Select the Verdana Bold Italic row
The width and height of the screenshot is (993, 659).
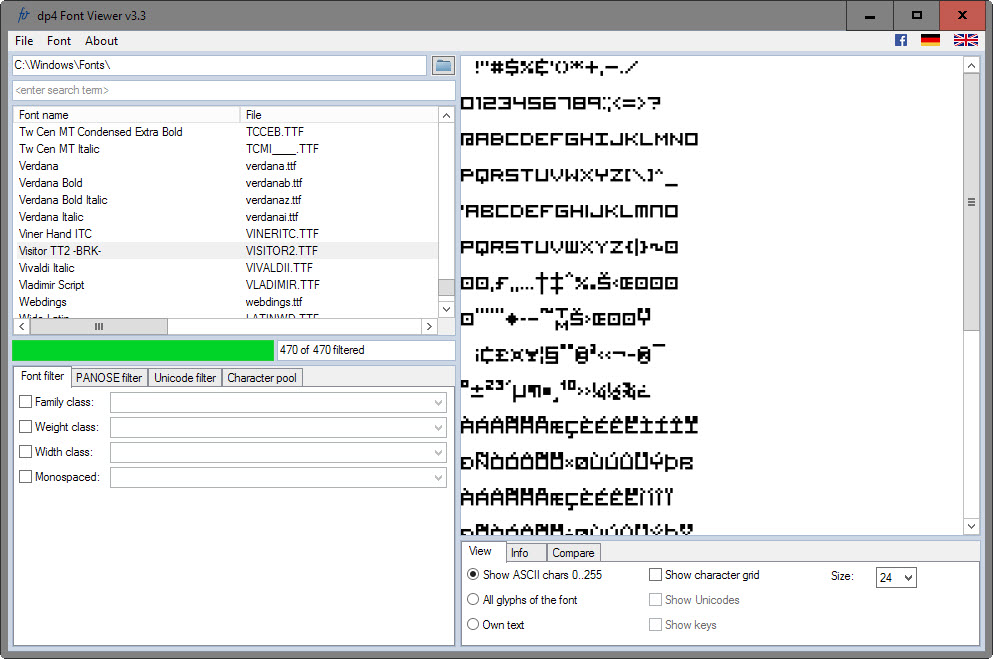pos(225,200)
